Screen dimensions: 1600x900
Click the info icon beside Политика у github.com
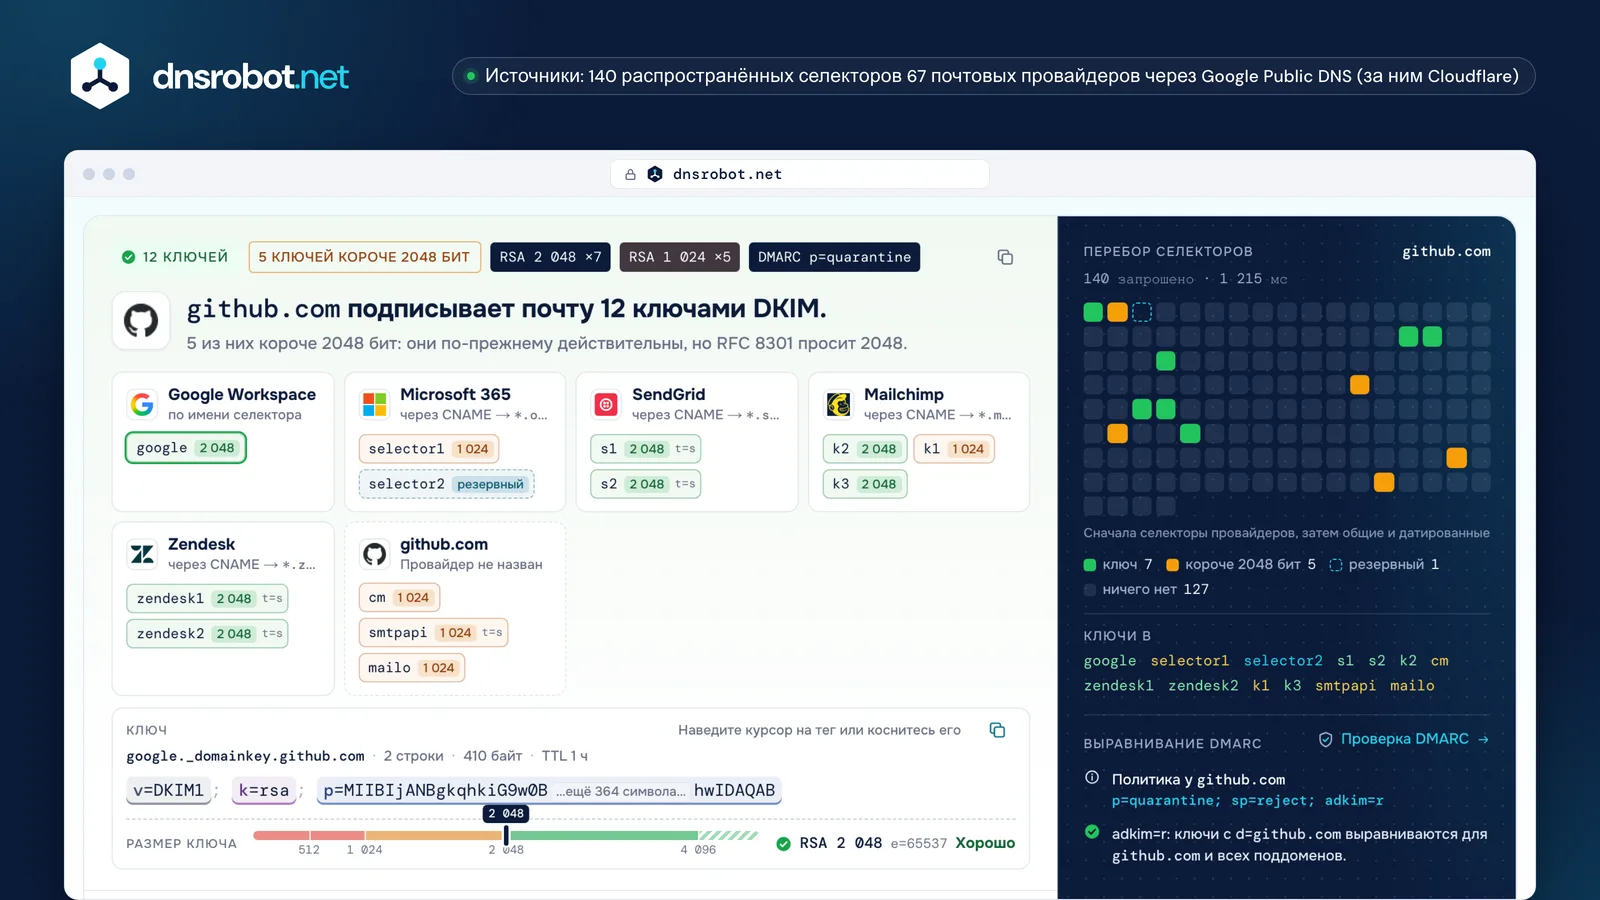pos(1092,778)
